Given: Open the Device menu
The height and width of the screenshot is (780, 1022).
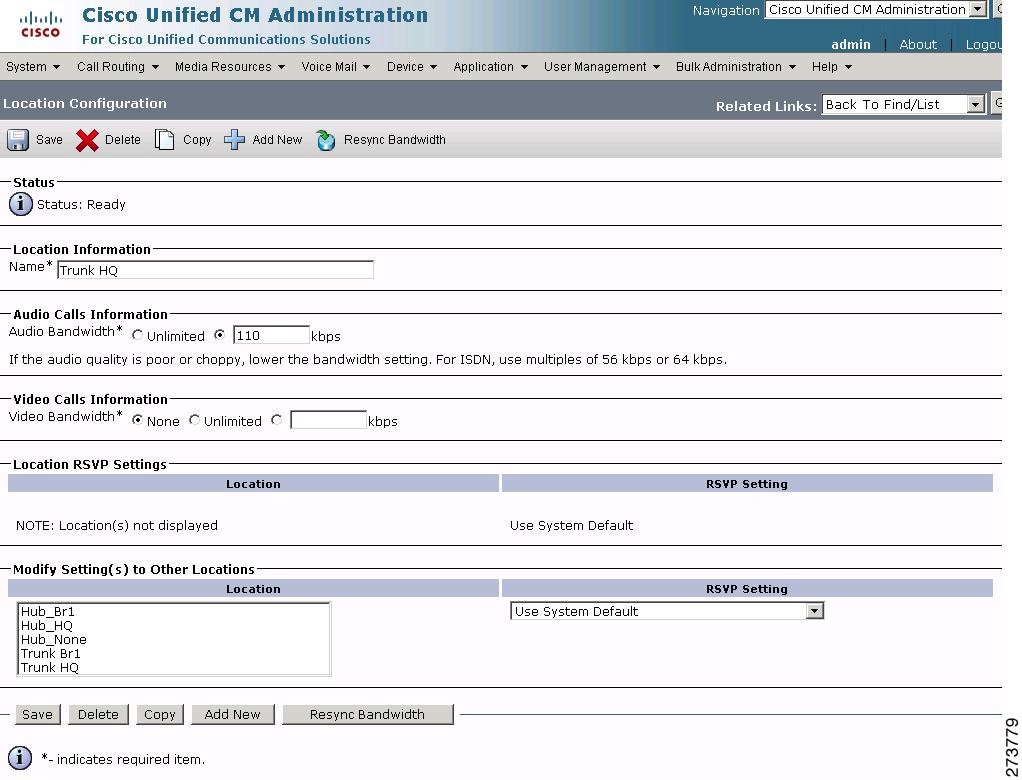Looking at the screenshot, I should tap(412, 66).
